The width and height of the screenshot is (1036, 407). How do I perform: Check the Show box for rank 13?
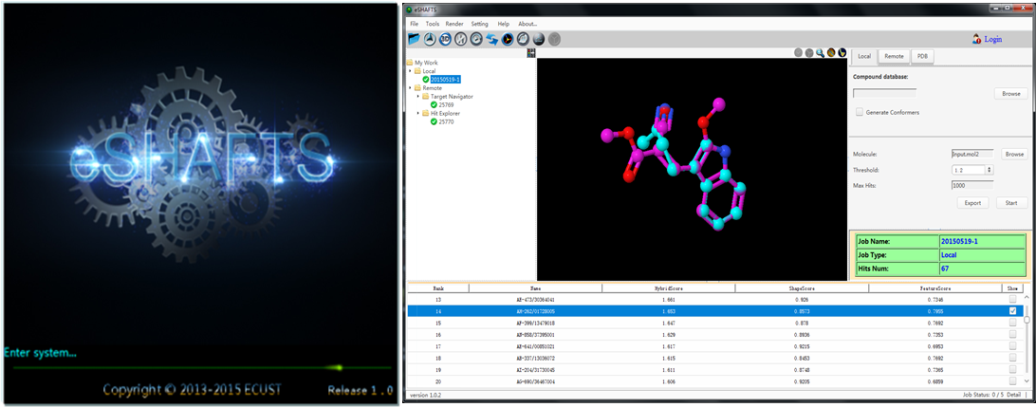click(1013, 299)
